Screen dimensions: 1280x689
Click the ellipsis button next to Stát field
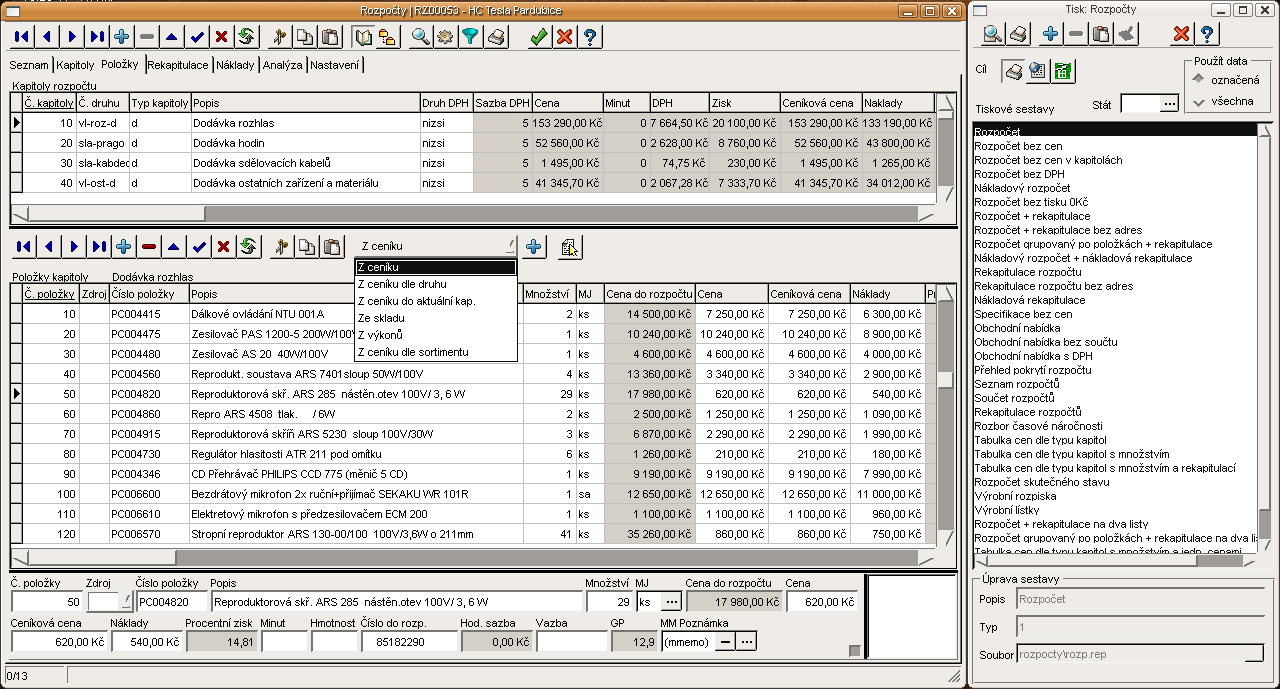(x=1170, y=104)
